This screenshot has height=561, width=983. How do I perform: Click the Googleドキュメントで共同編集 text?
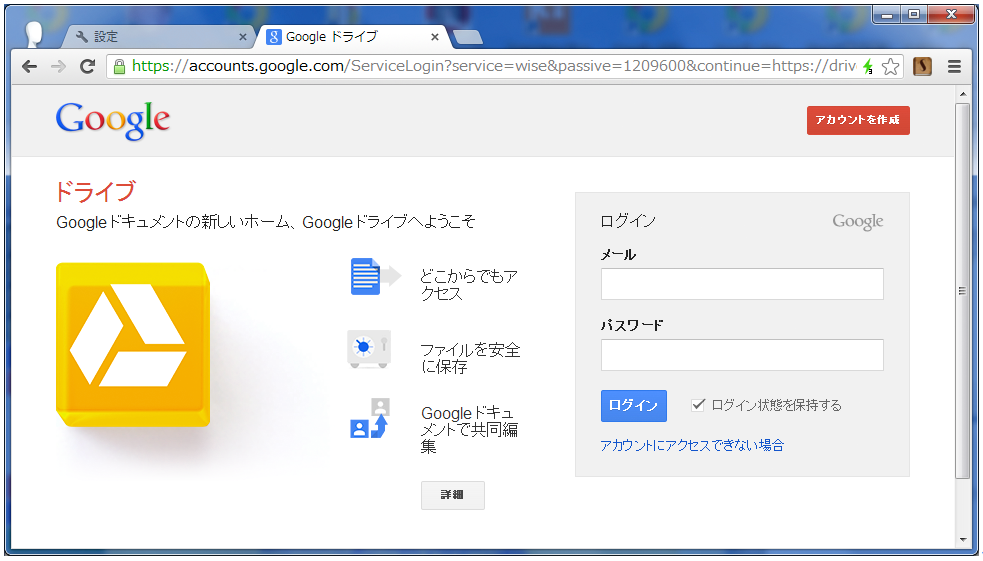pyautogui.click(x=469, y=430)
